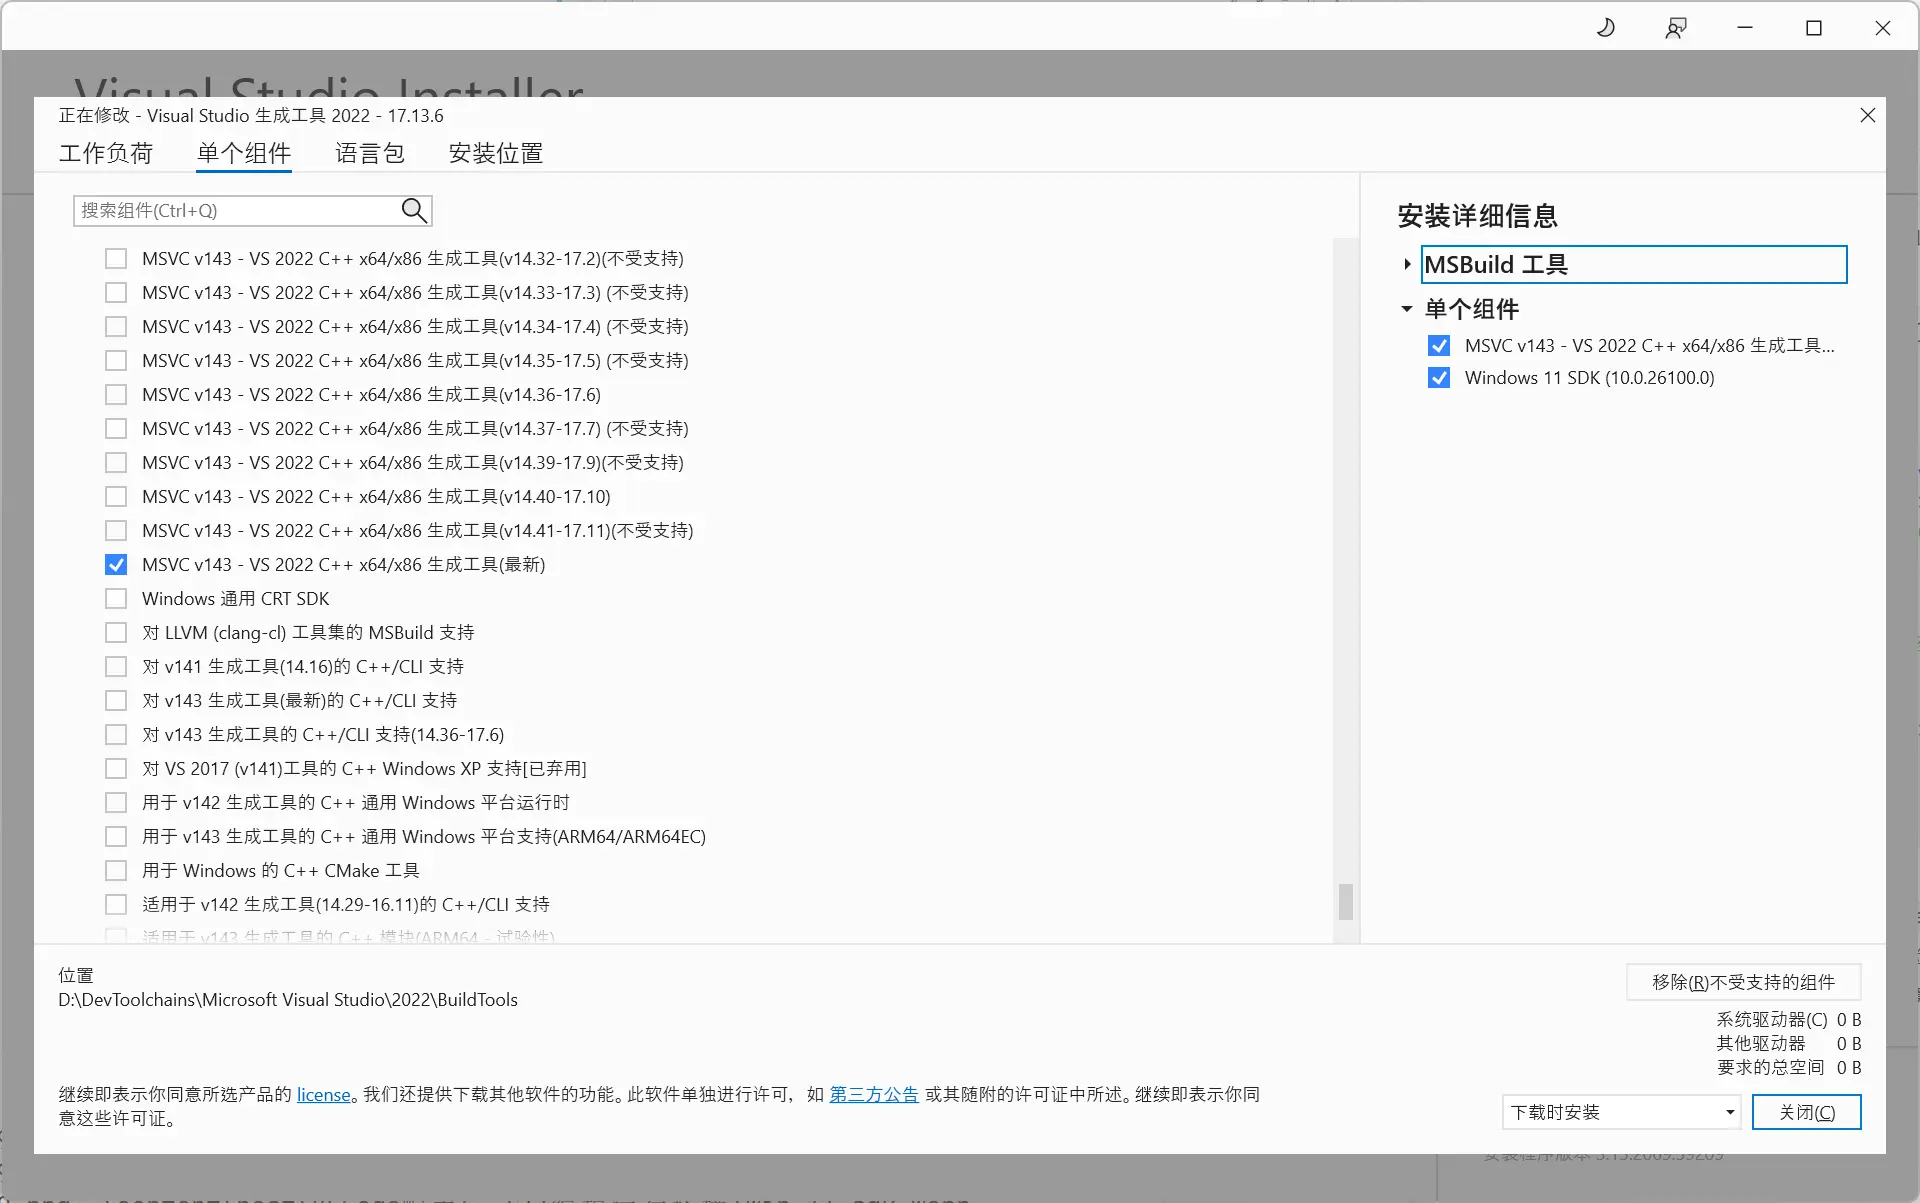Click the install path D:\DevToolchains text
This screenshot has height=1203, width=1920.
[288, 1000]
